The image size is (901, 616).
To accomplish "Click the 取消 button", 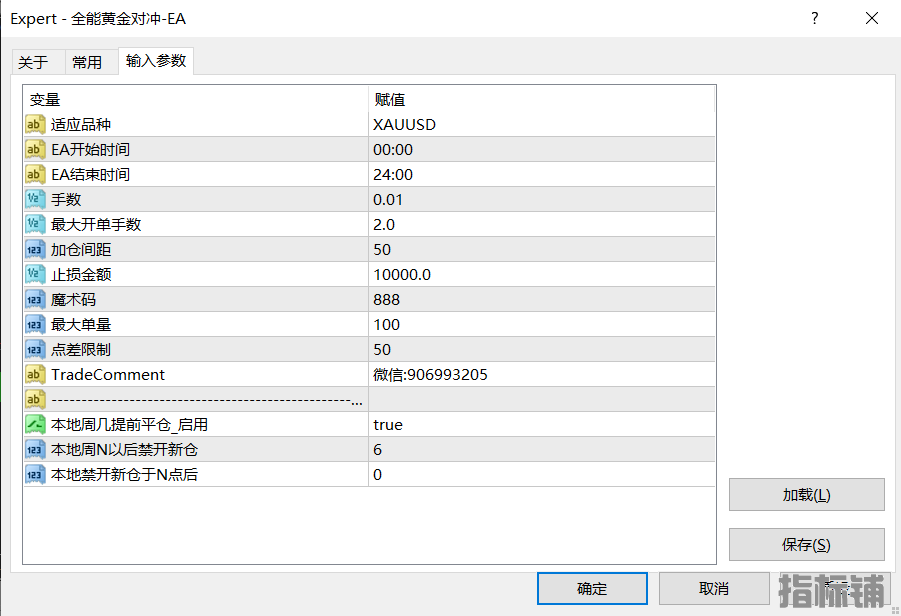I will point(714,588).
